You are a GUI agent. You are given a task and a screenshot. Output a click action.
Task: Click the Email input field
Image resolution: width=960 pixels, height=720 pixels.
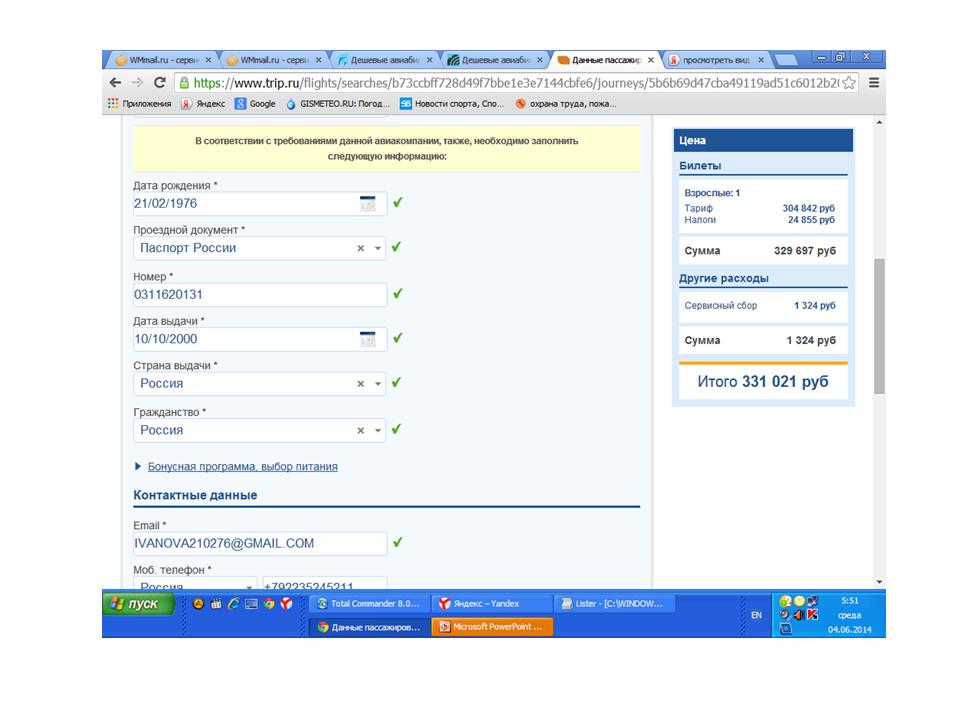point(260,544)
